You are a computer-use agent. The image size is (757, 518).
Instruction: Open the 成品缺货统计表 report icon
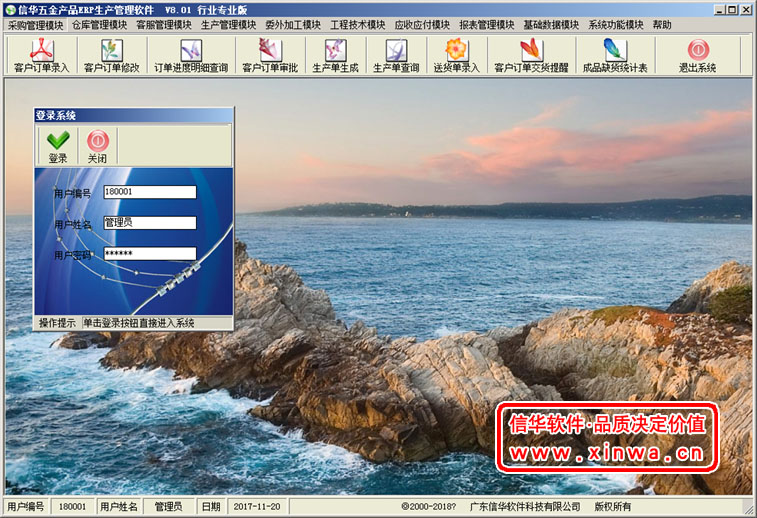coord(614,54)
